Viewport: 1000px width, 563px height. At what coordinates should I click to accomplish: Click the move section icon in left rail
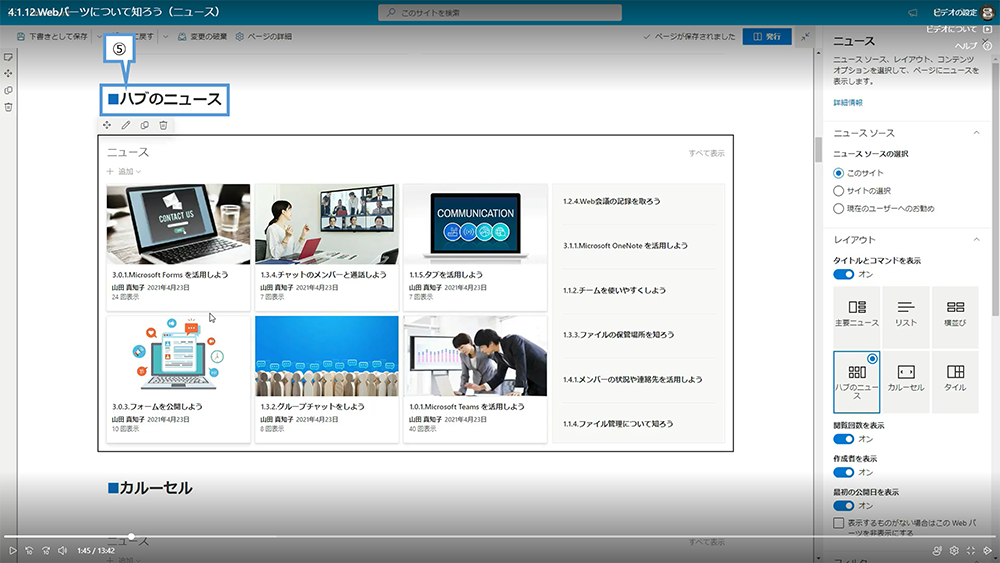8,73
